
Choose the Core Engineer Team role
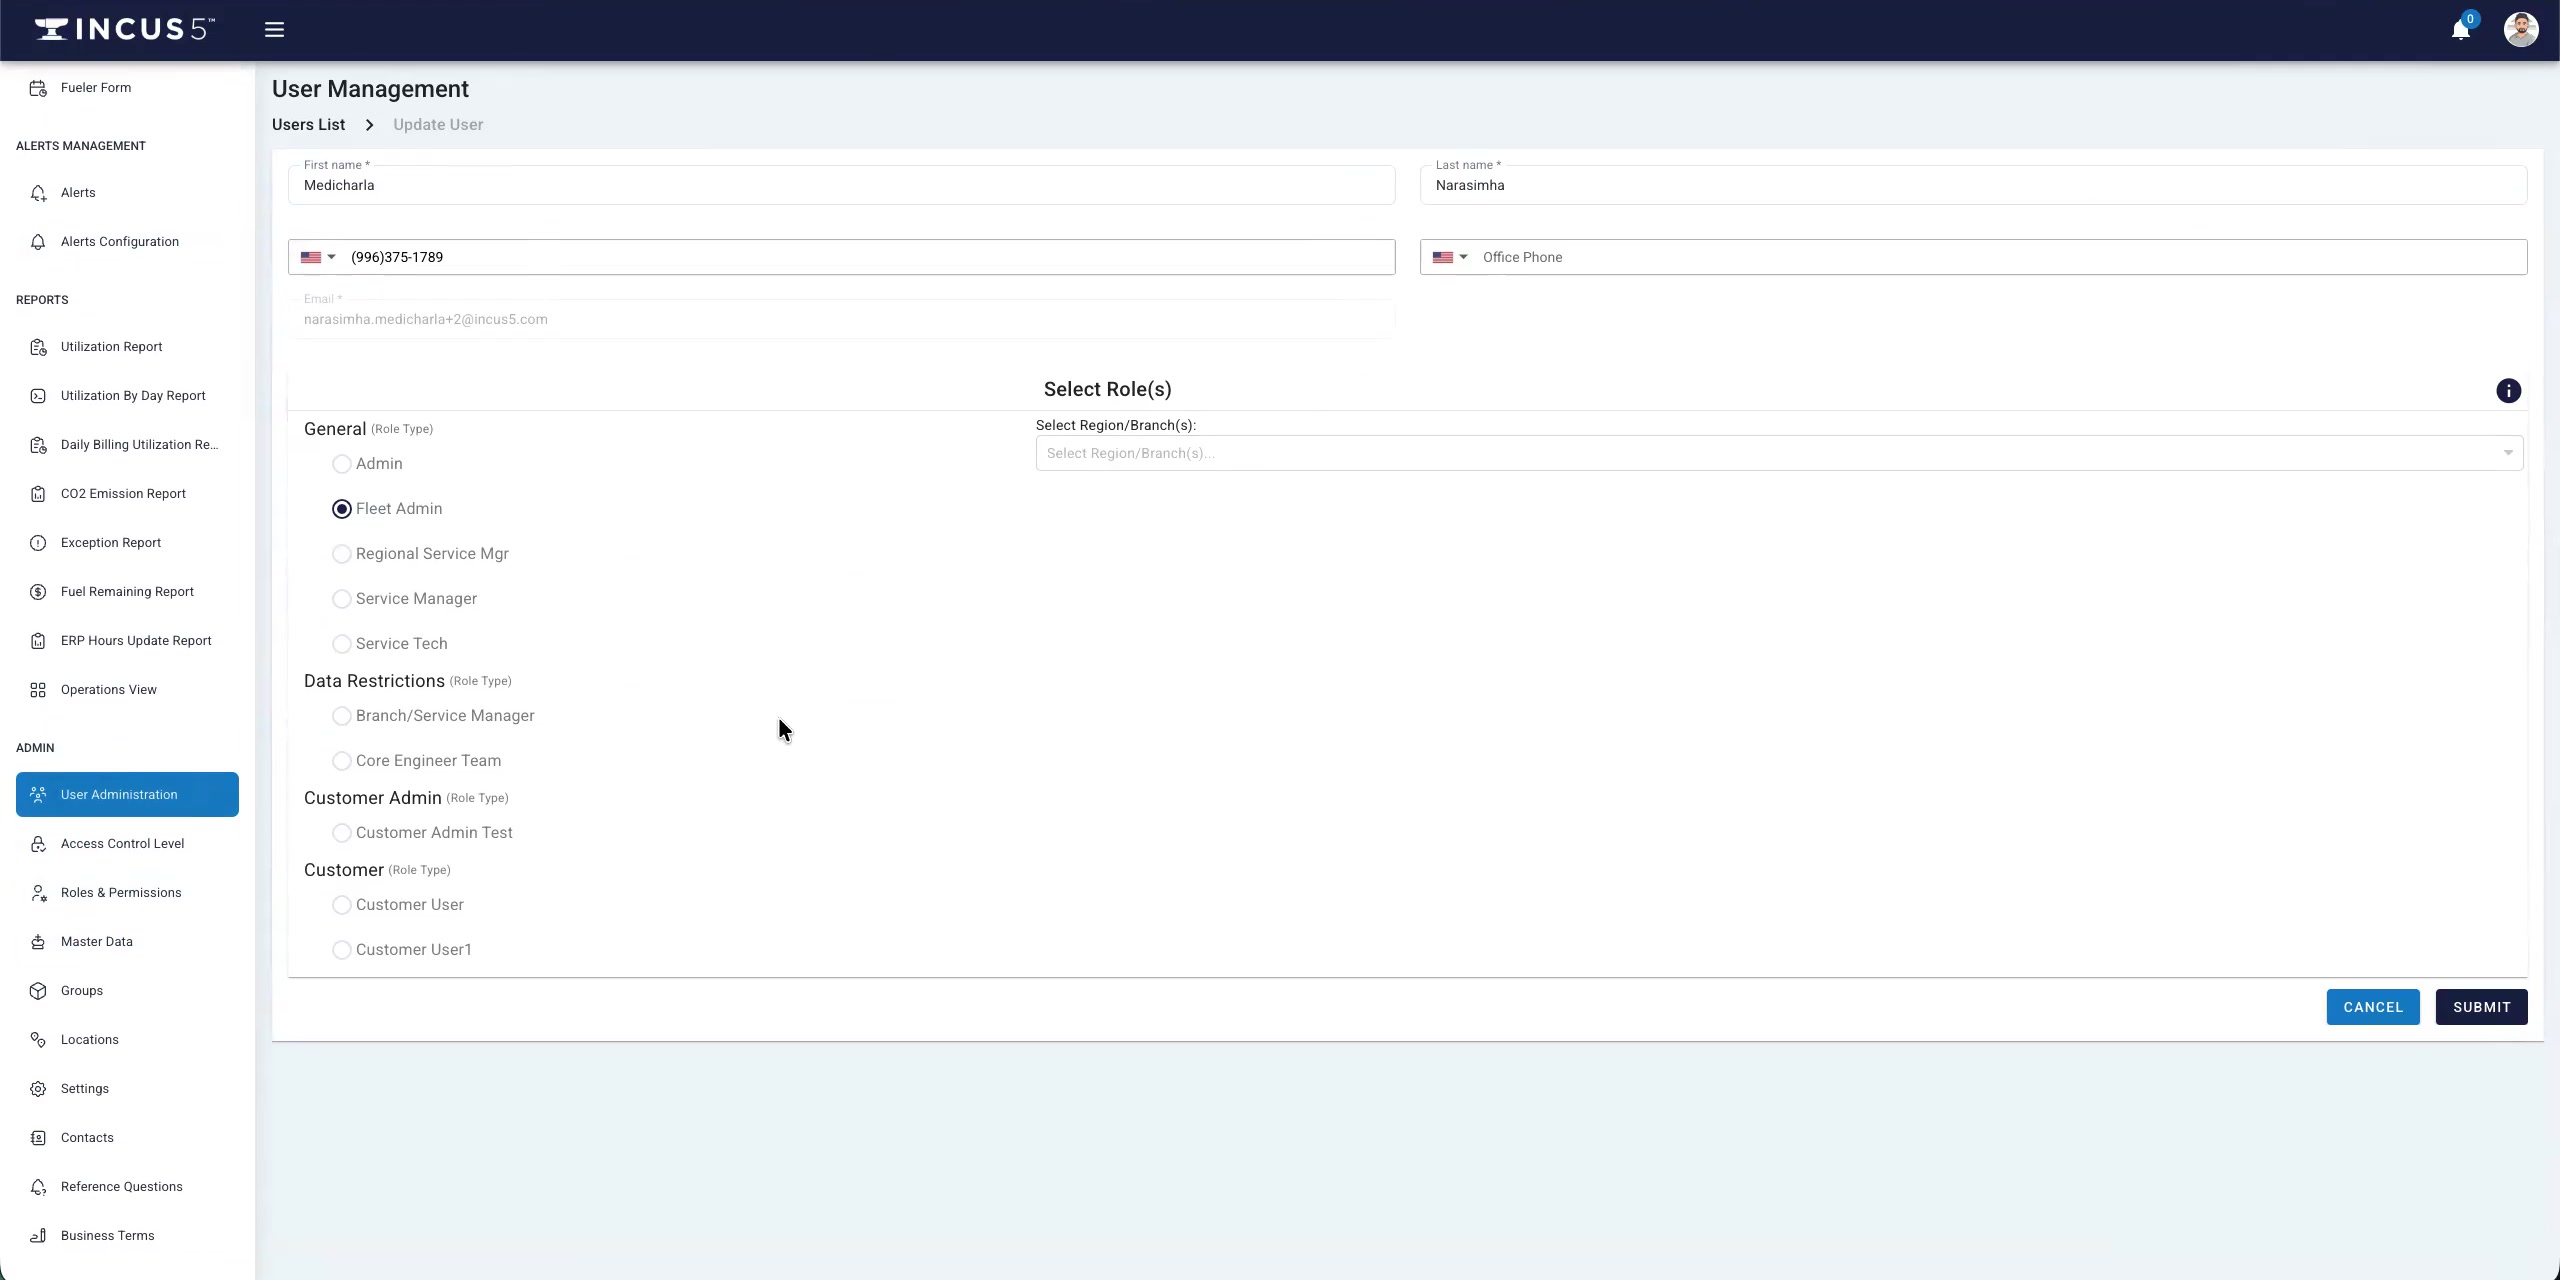[x=342, y=761]
